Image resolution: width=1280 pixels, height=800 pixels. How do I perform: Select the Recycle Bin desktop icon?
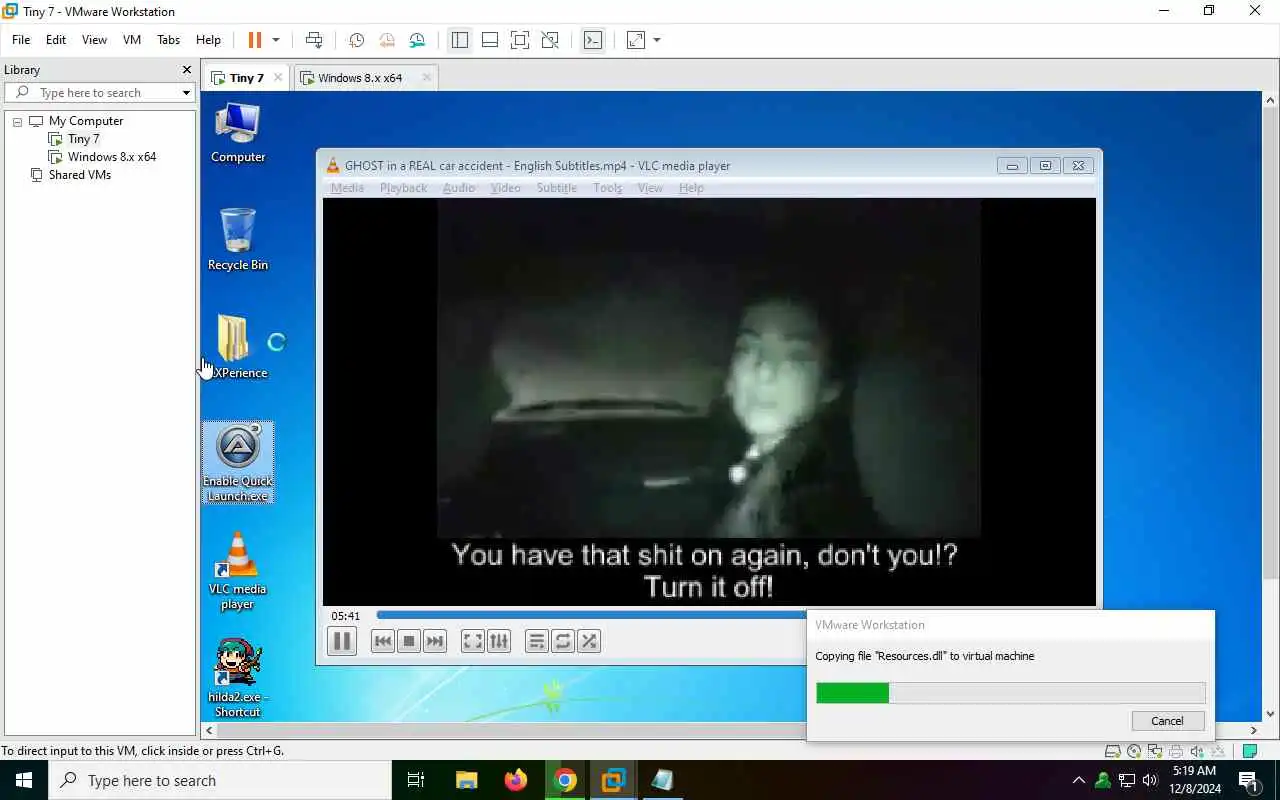[238, 240]
